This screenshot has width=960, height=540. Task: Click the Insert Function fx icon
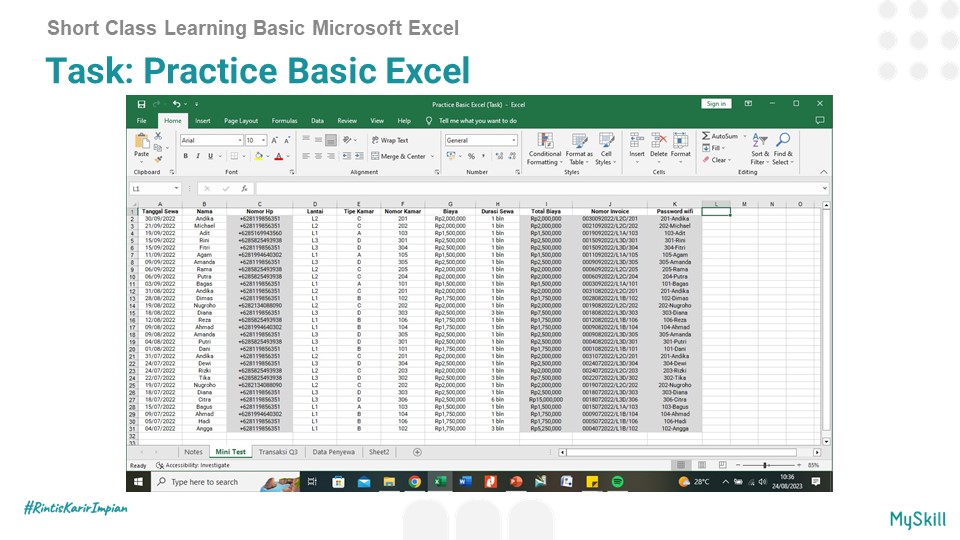tap(244, 189)
